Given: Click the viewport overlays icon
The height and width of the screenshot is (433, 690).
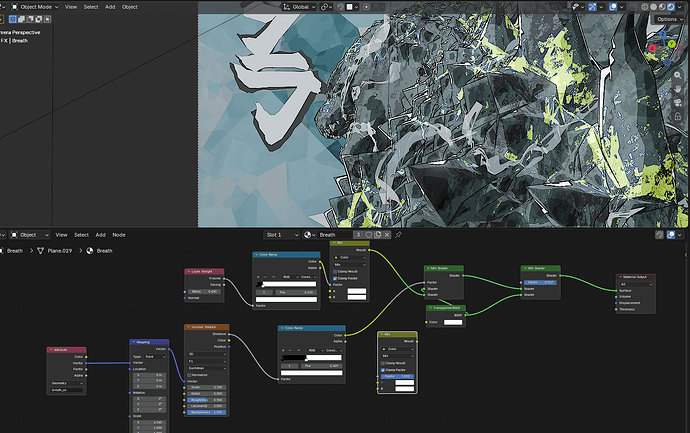Looking at the screenshot, I should pos(613,7).
